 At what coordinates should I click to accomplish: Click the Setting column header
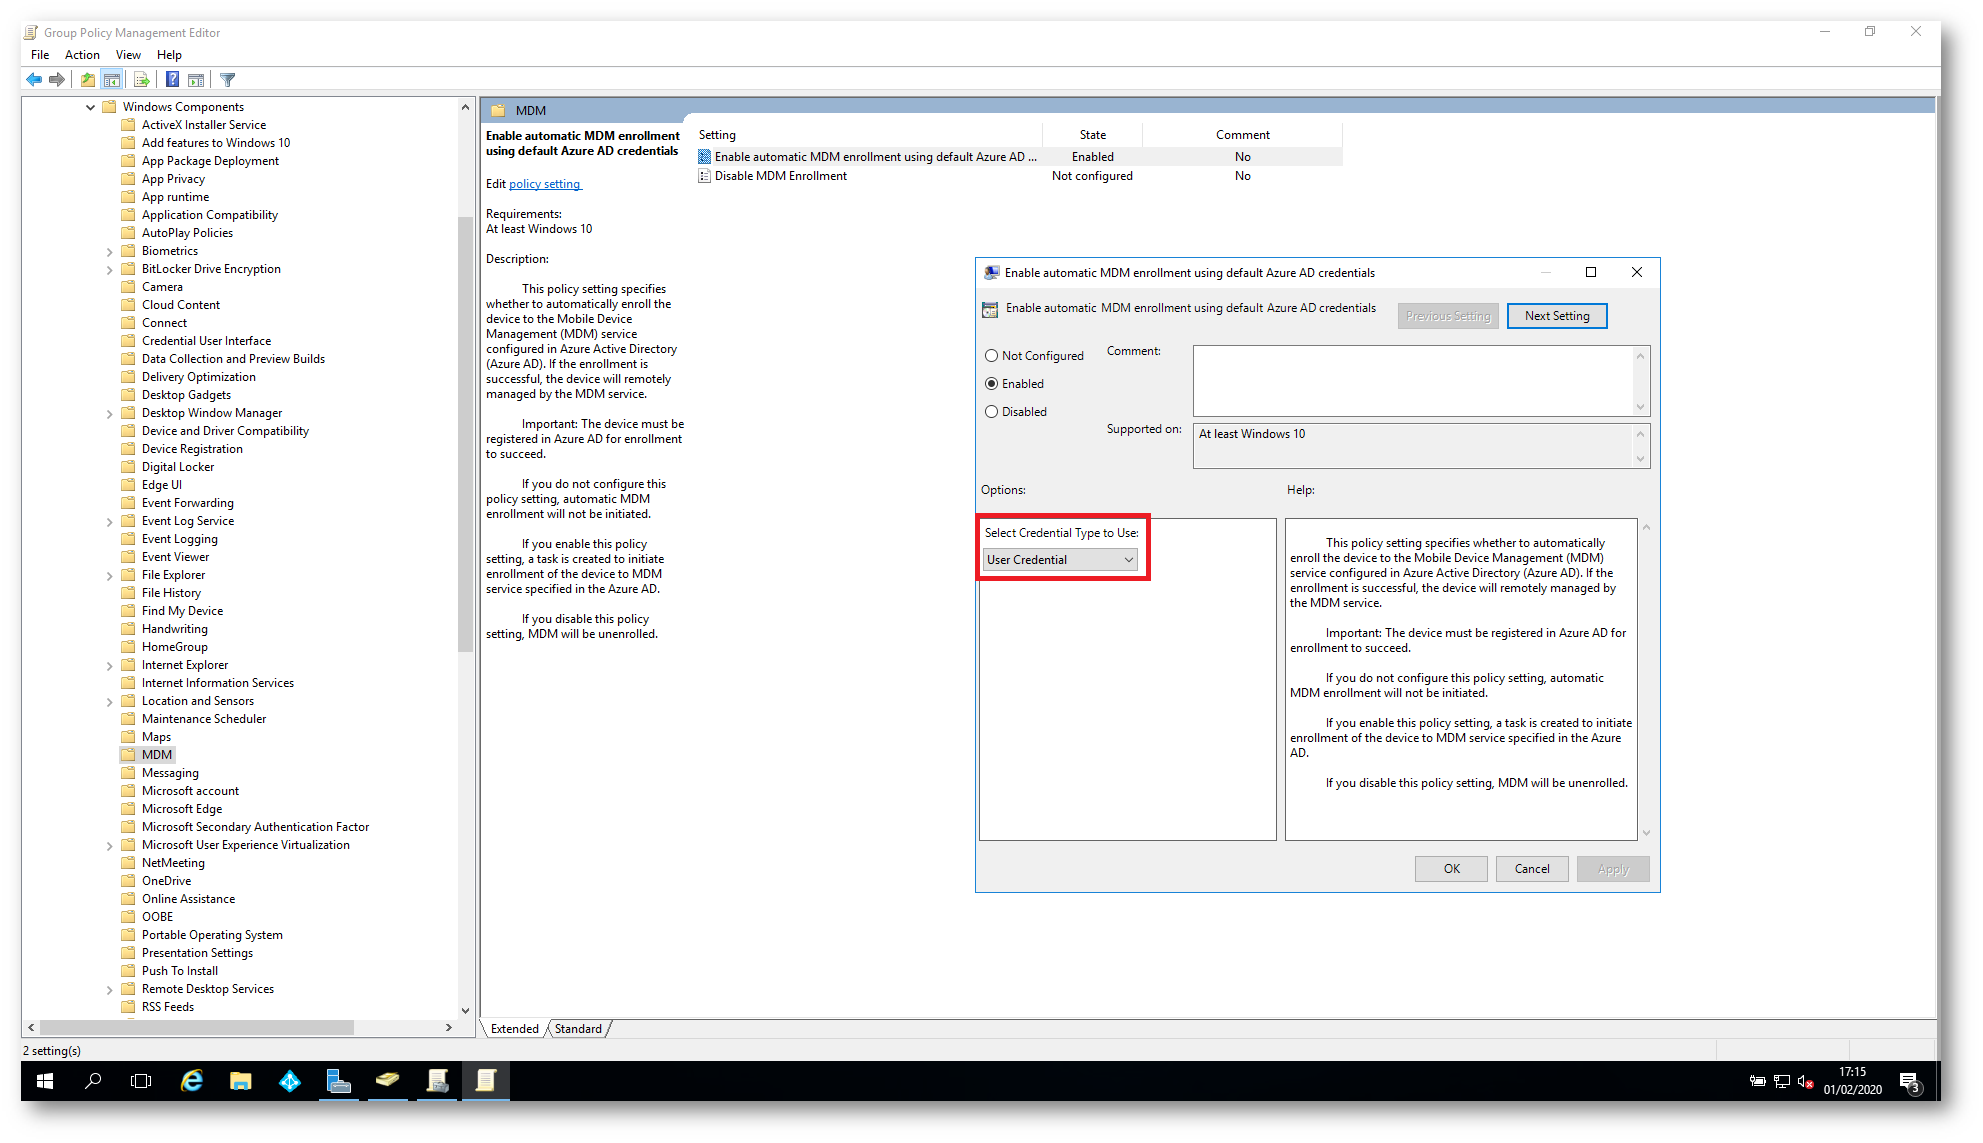(868, 135)
